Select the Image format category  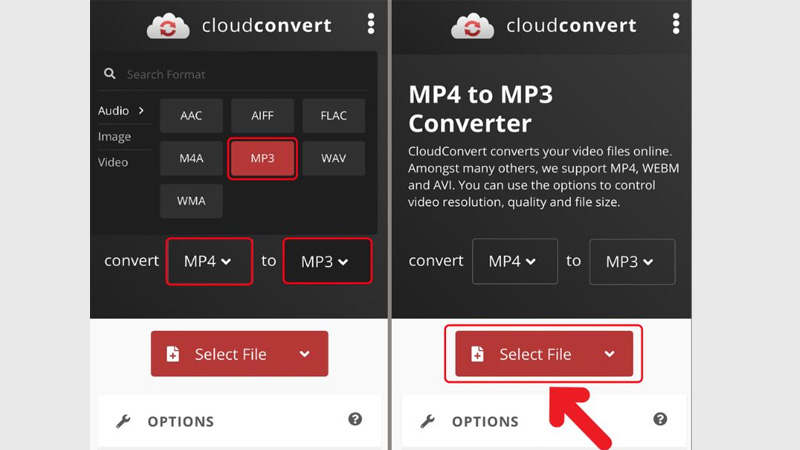tap(115, 136)
